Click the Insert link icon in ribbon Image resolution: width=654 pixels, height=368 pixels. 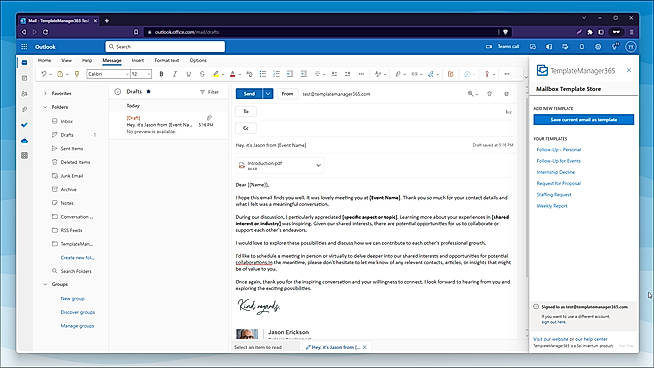tap(414, 74)
